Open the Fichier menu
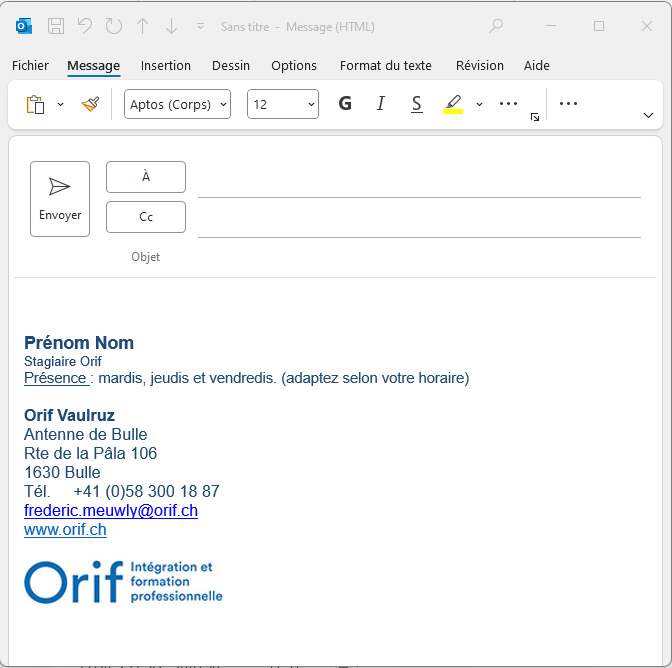This screenshot has width=672, height=668. coord(30,66)
